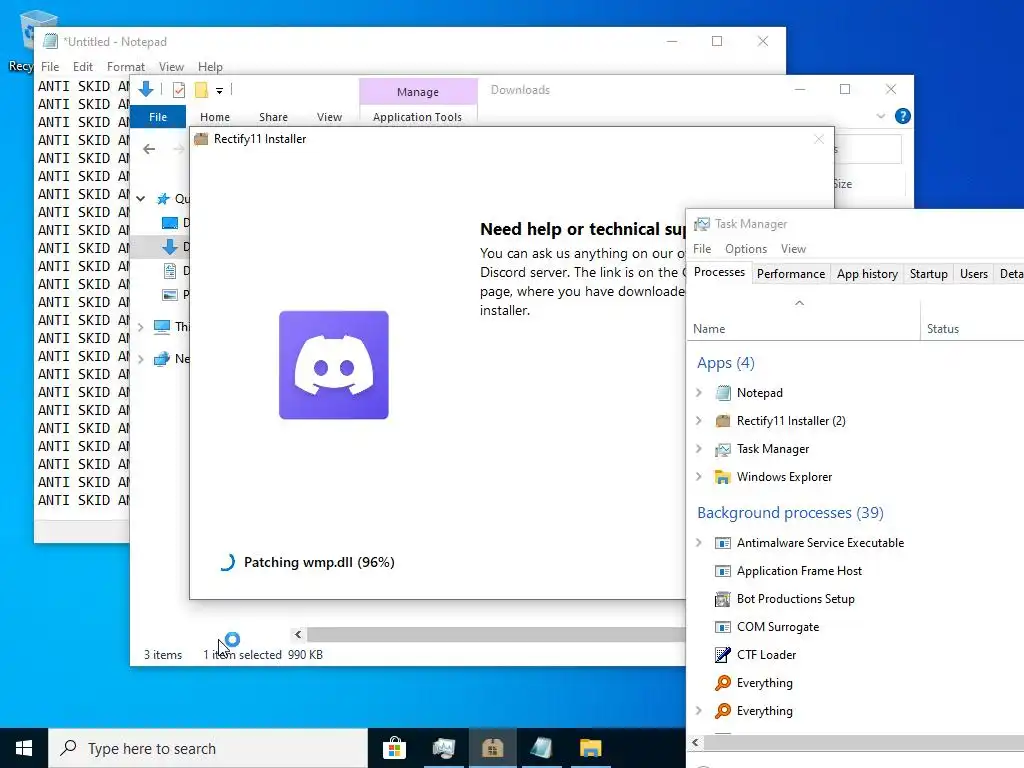Screen dimensions: 1024x768
Task: Expand the Notepad entry in Task Manager
Action: tap(699, 392)
